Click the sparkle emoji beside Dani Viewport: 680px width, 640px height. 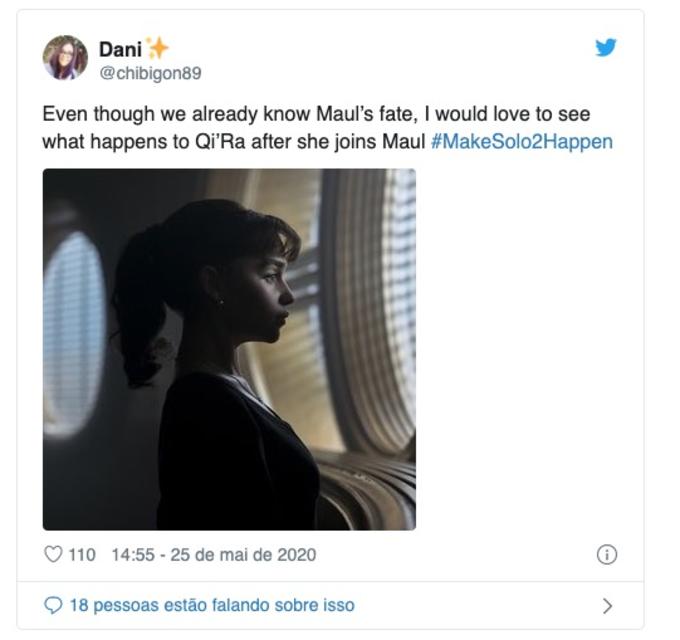click(157, 48)
